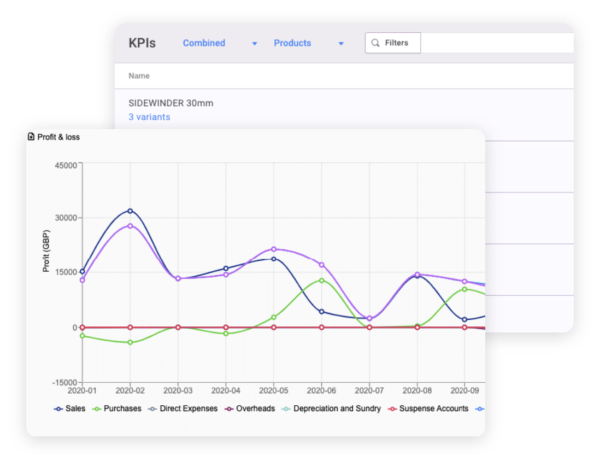This screenshot has width=600, height=467.
Task: Open the Products dropdown
Action: pos(292,43)
